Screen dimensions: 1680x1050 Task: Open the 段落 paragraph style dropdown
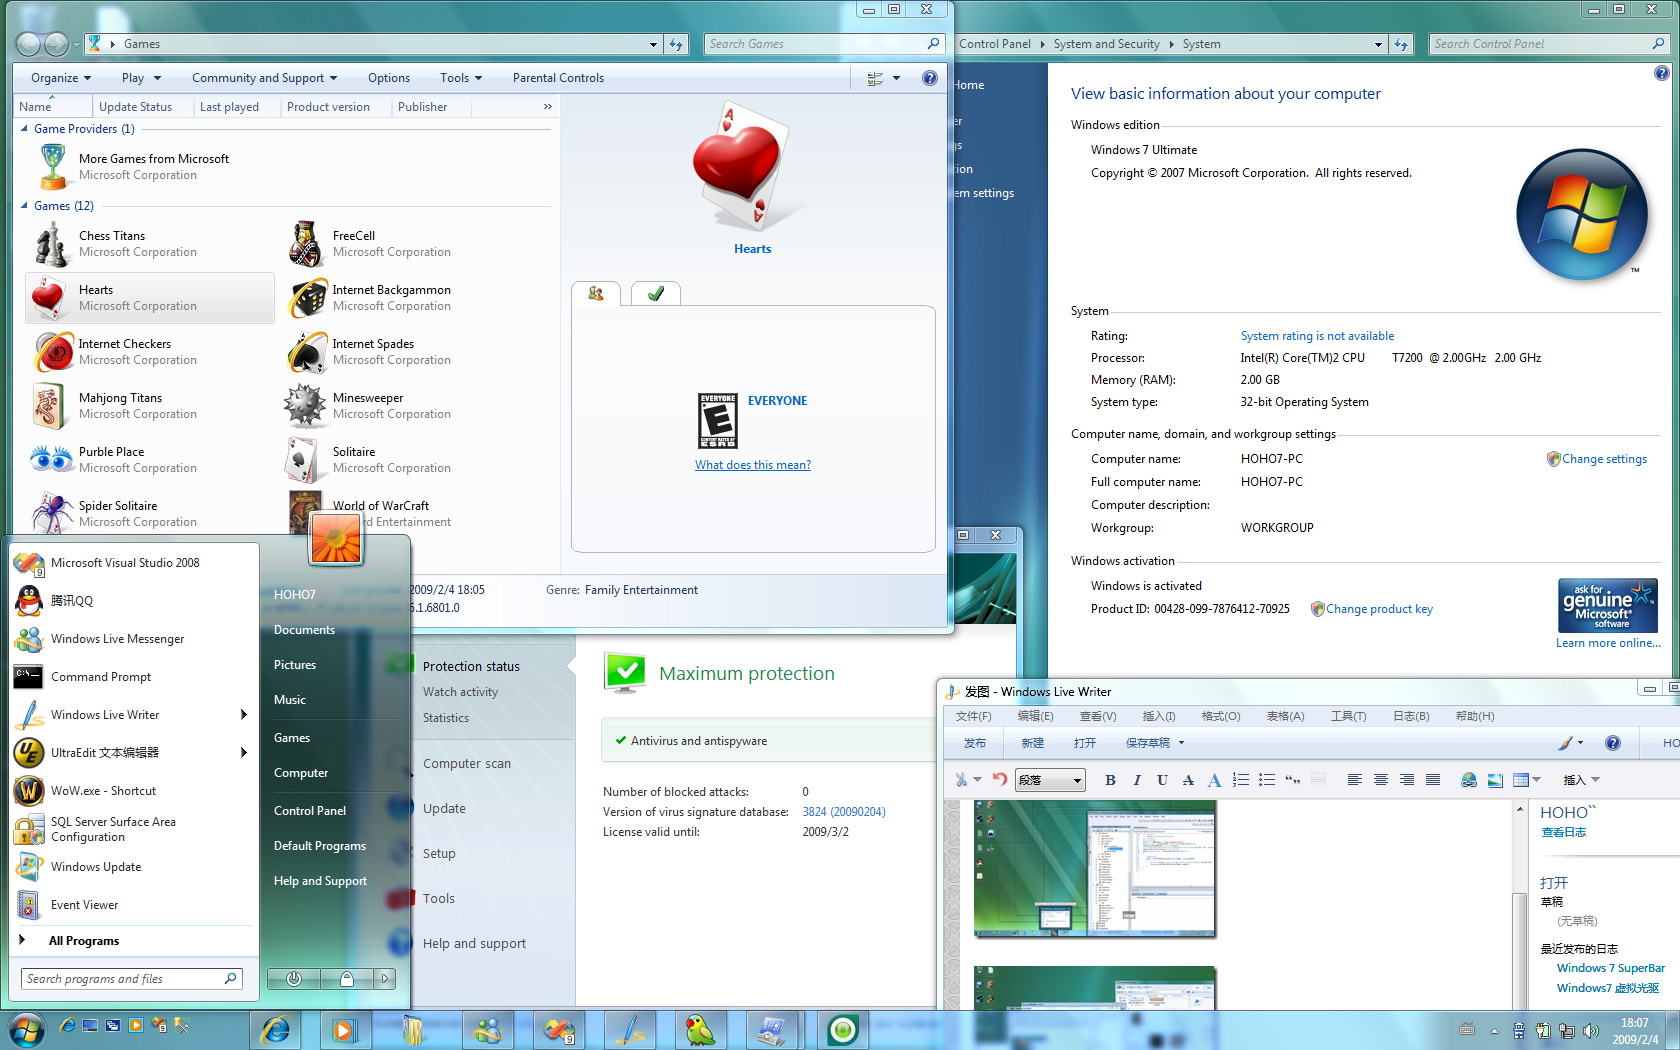[1050, 780]
